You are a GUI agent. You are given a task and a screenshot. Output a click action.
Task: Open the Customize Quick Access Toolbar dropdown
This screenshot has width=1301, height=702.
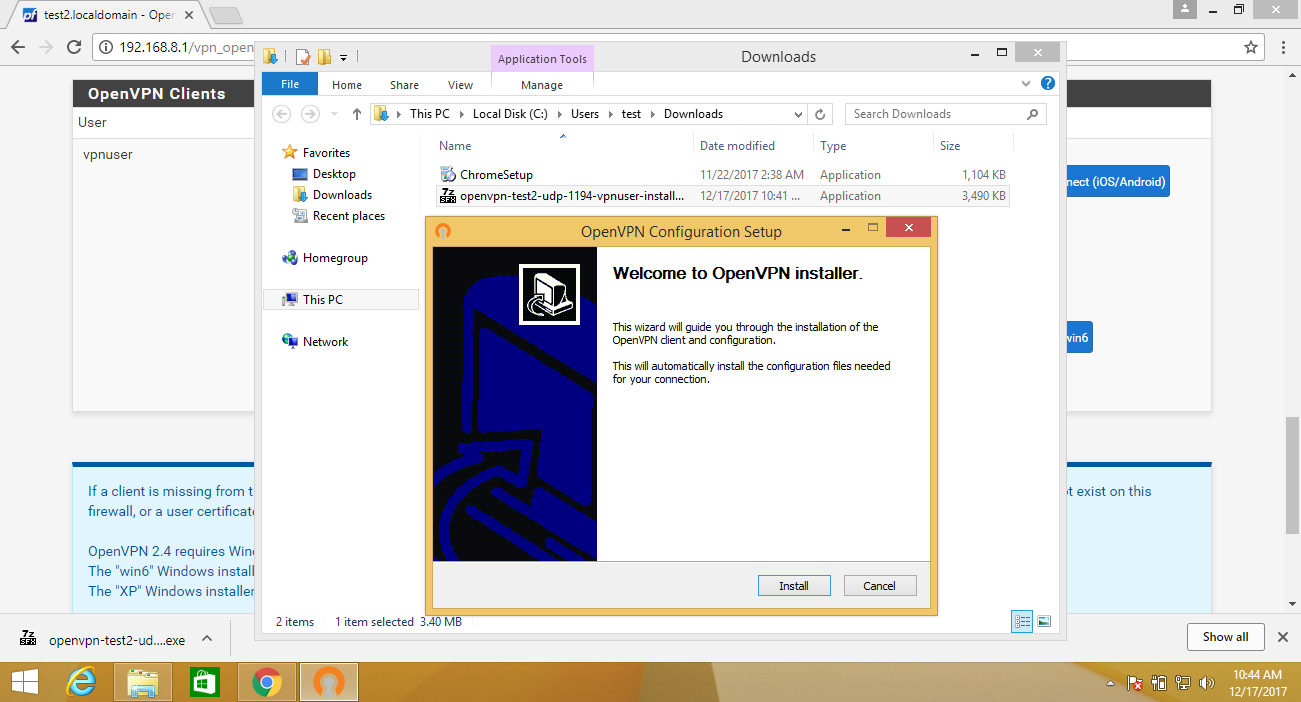pyautogui.click(x=344, y=57)
